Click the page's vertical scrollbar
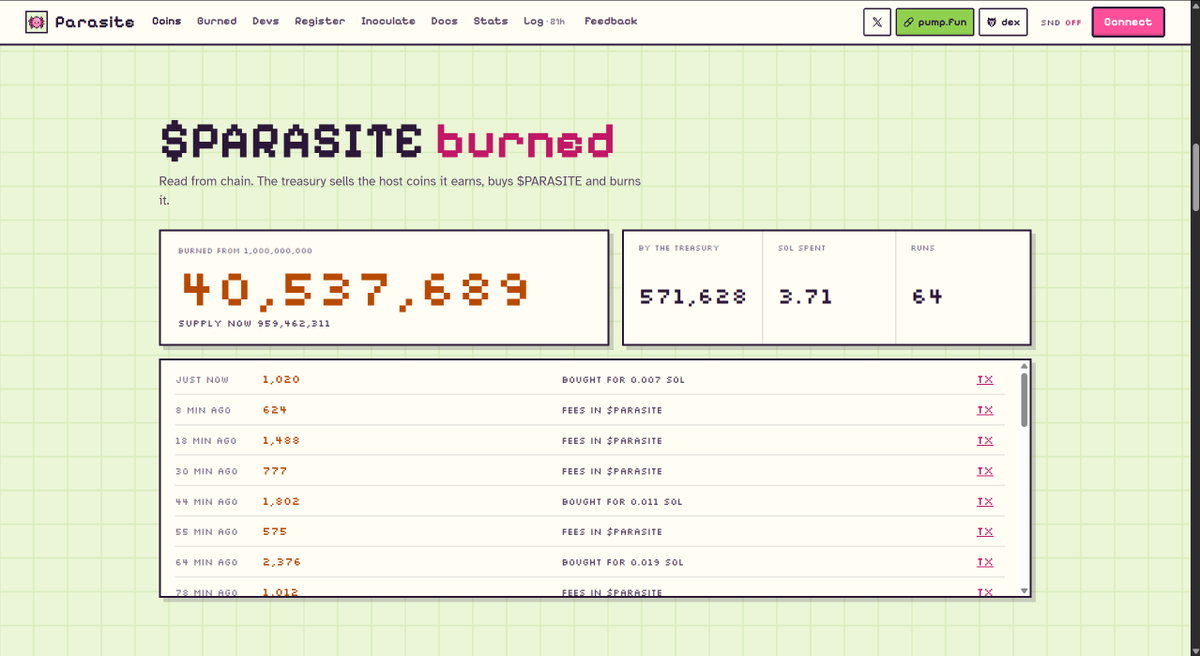The width and height of the screenshot is (1200, 656). coord(1194,176)
